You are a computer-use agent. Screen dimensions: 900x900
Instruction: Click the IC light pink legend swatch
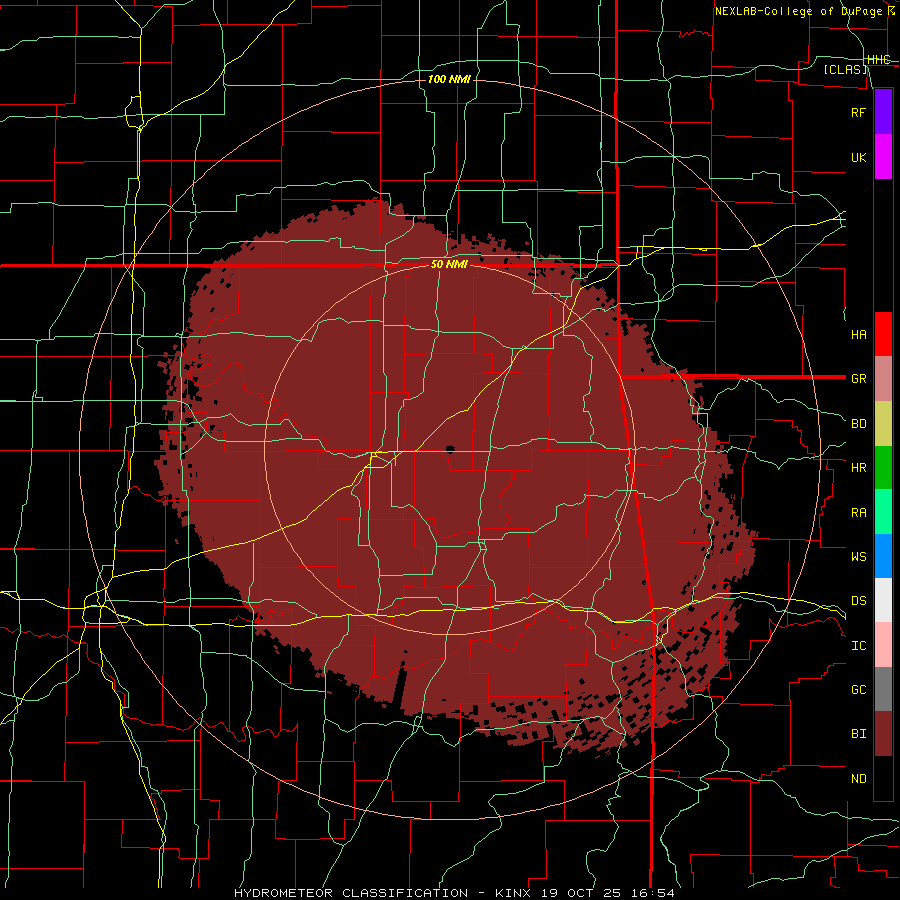(883, 645)
